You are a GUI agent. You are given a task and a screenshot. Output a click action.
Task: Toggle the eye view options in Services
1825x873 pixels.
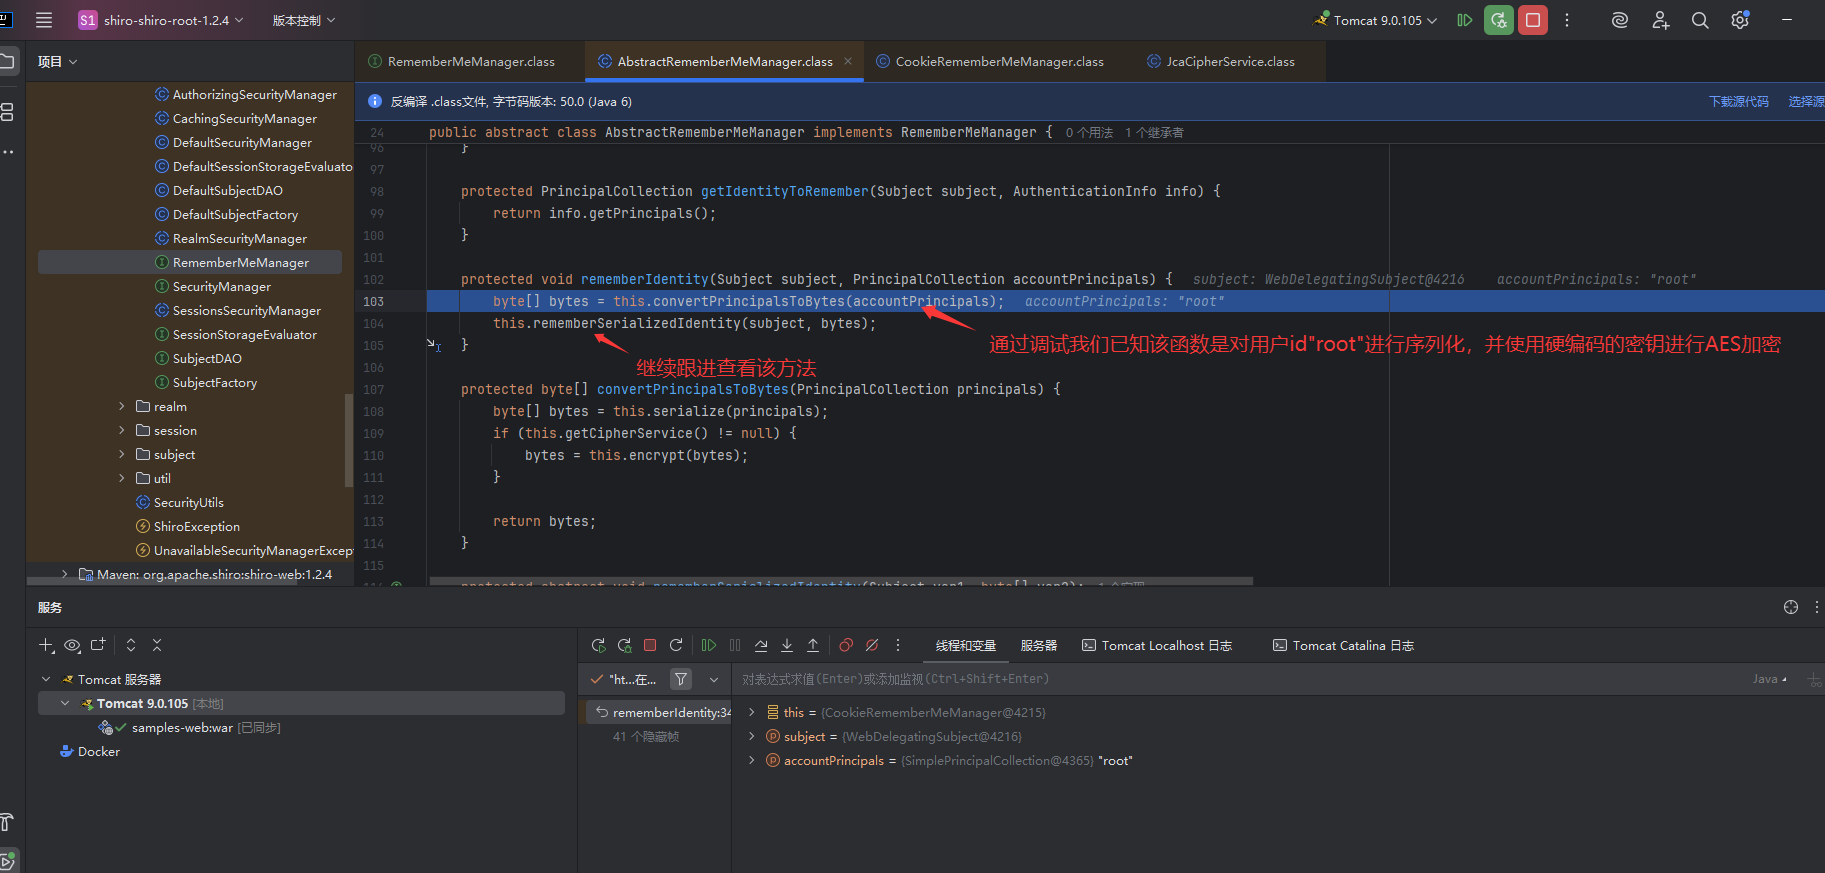(72, 646)
